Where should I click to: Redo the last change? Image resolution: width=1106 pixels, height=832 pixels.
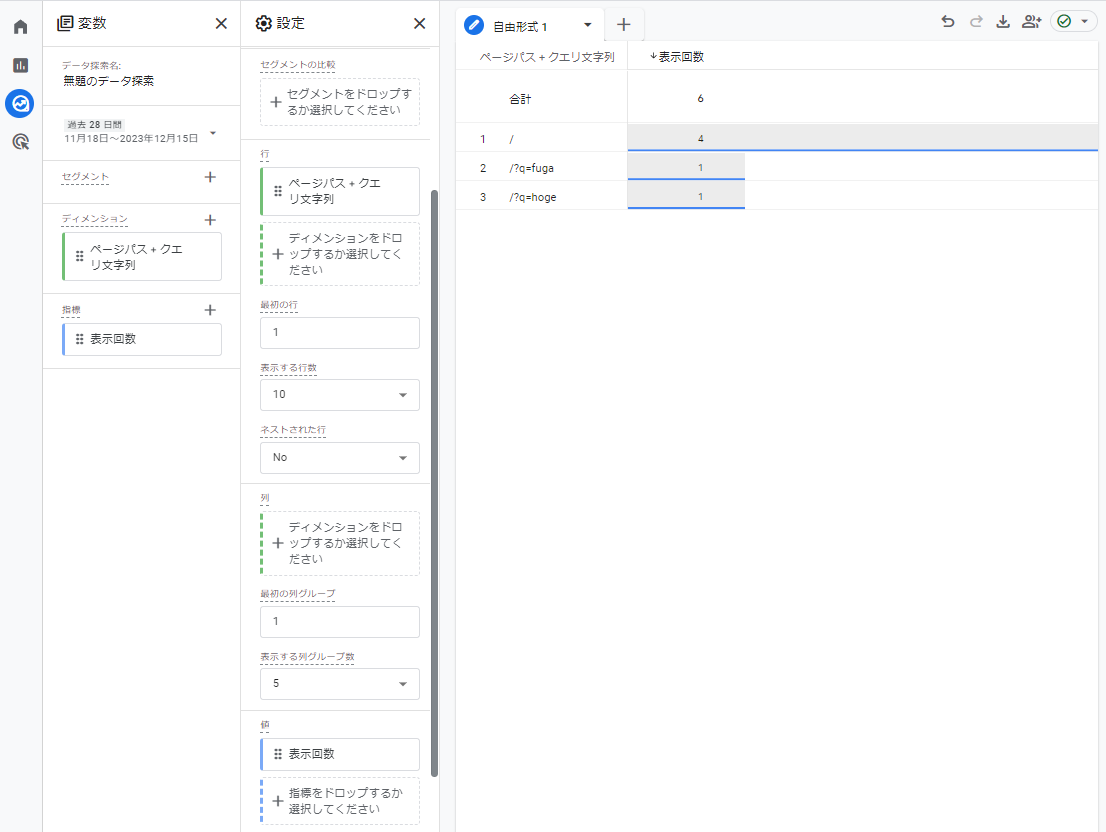[976, 22]
